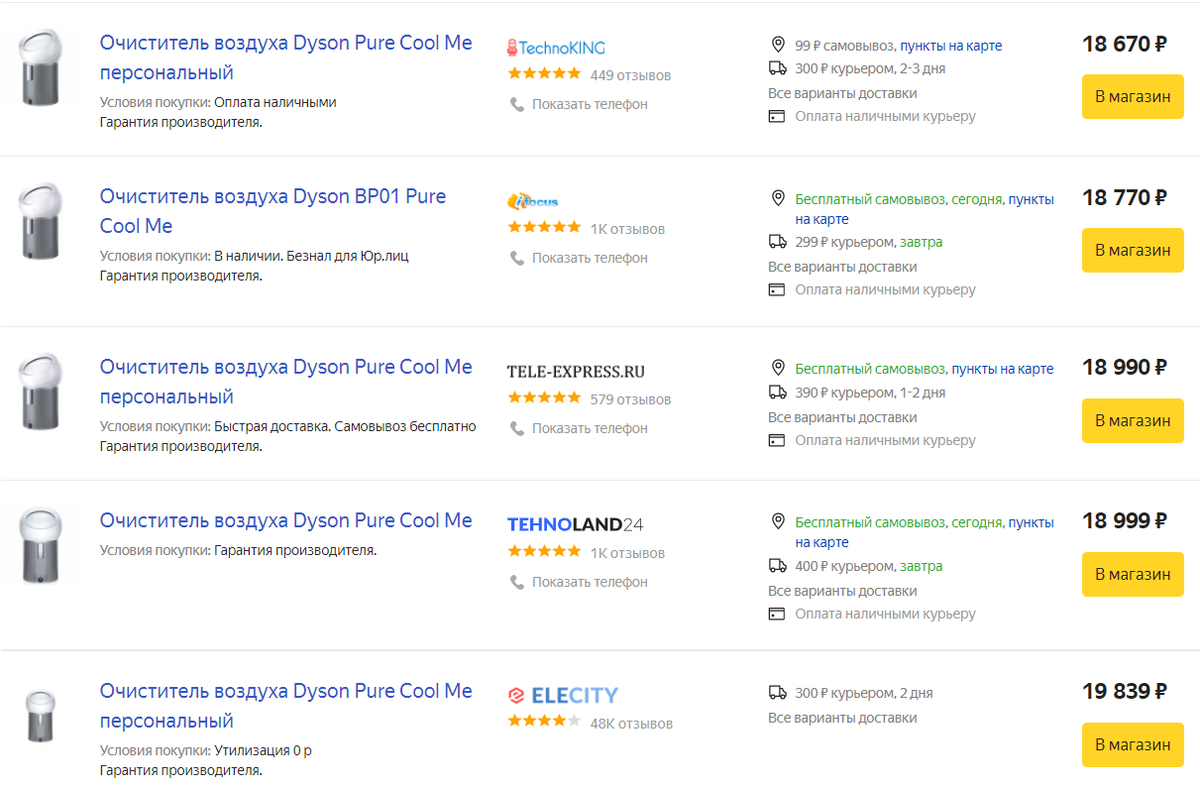The height and width of the screenshot is (789, 1200).
Task: Open the '579 отзывов' reviews link
Action: [x=630, y=400]
